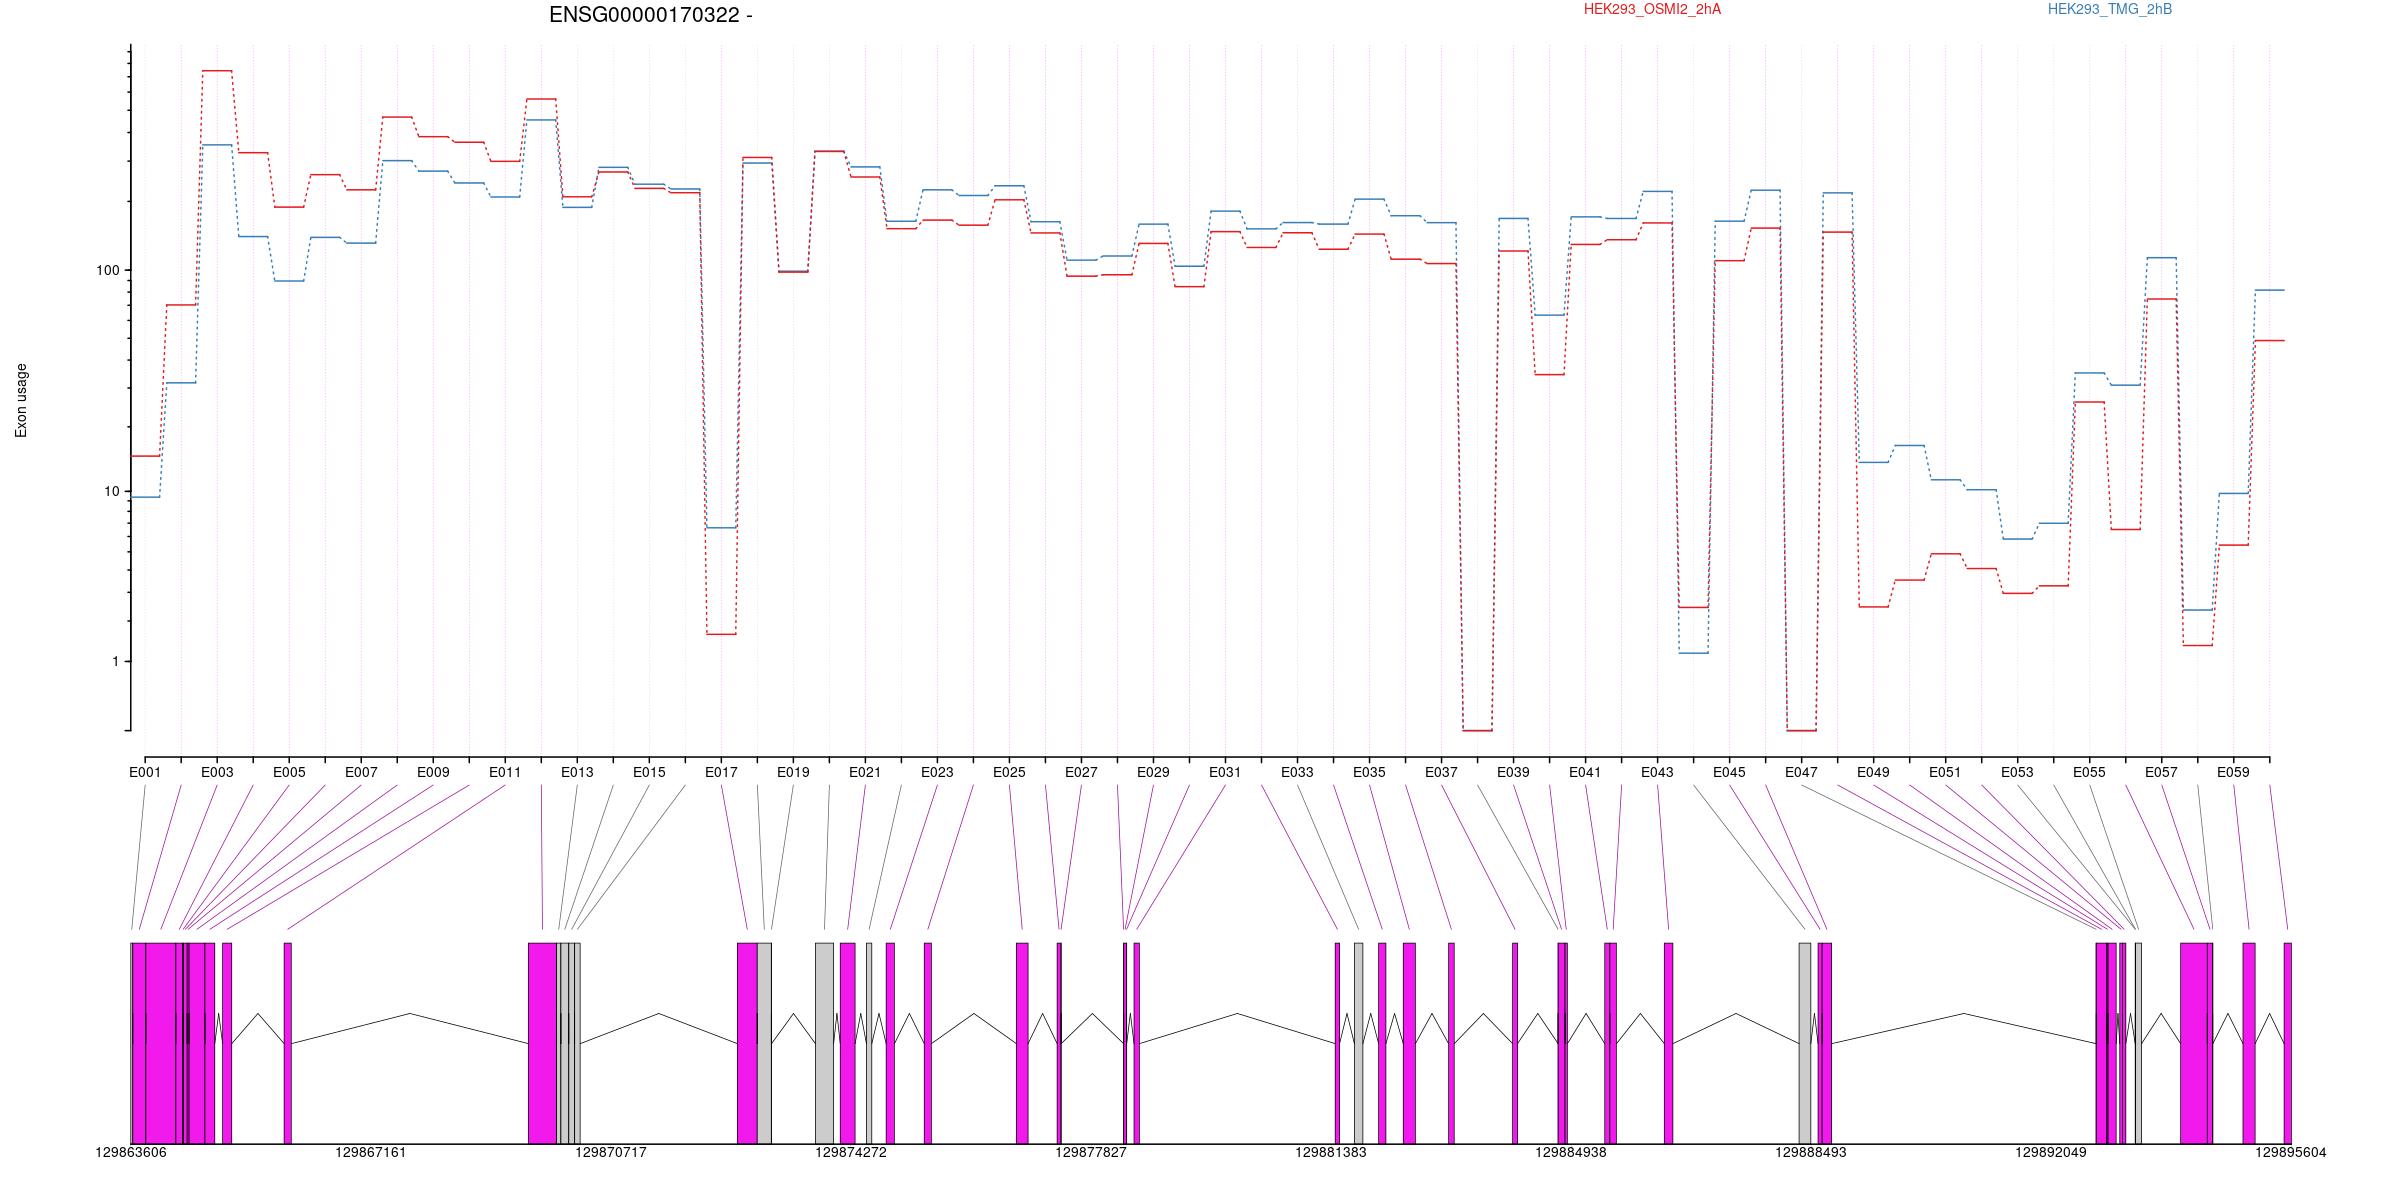
Task: Click the gray exon block near 129888493
Action: pyautogui.click(x=1805, y=1043)
